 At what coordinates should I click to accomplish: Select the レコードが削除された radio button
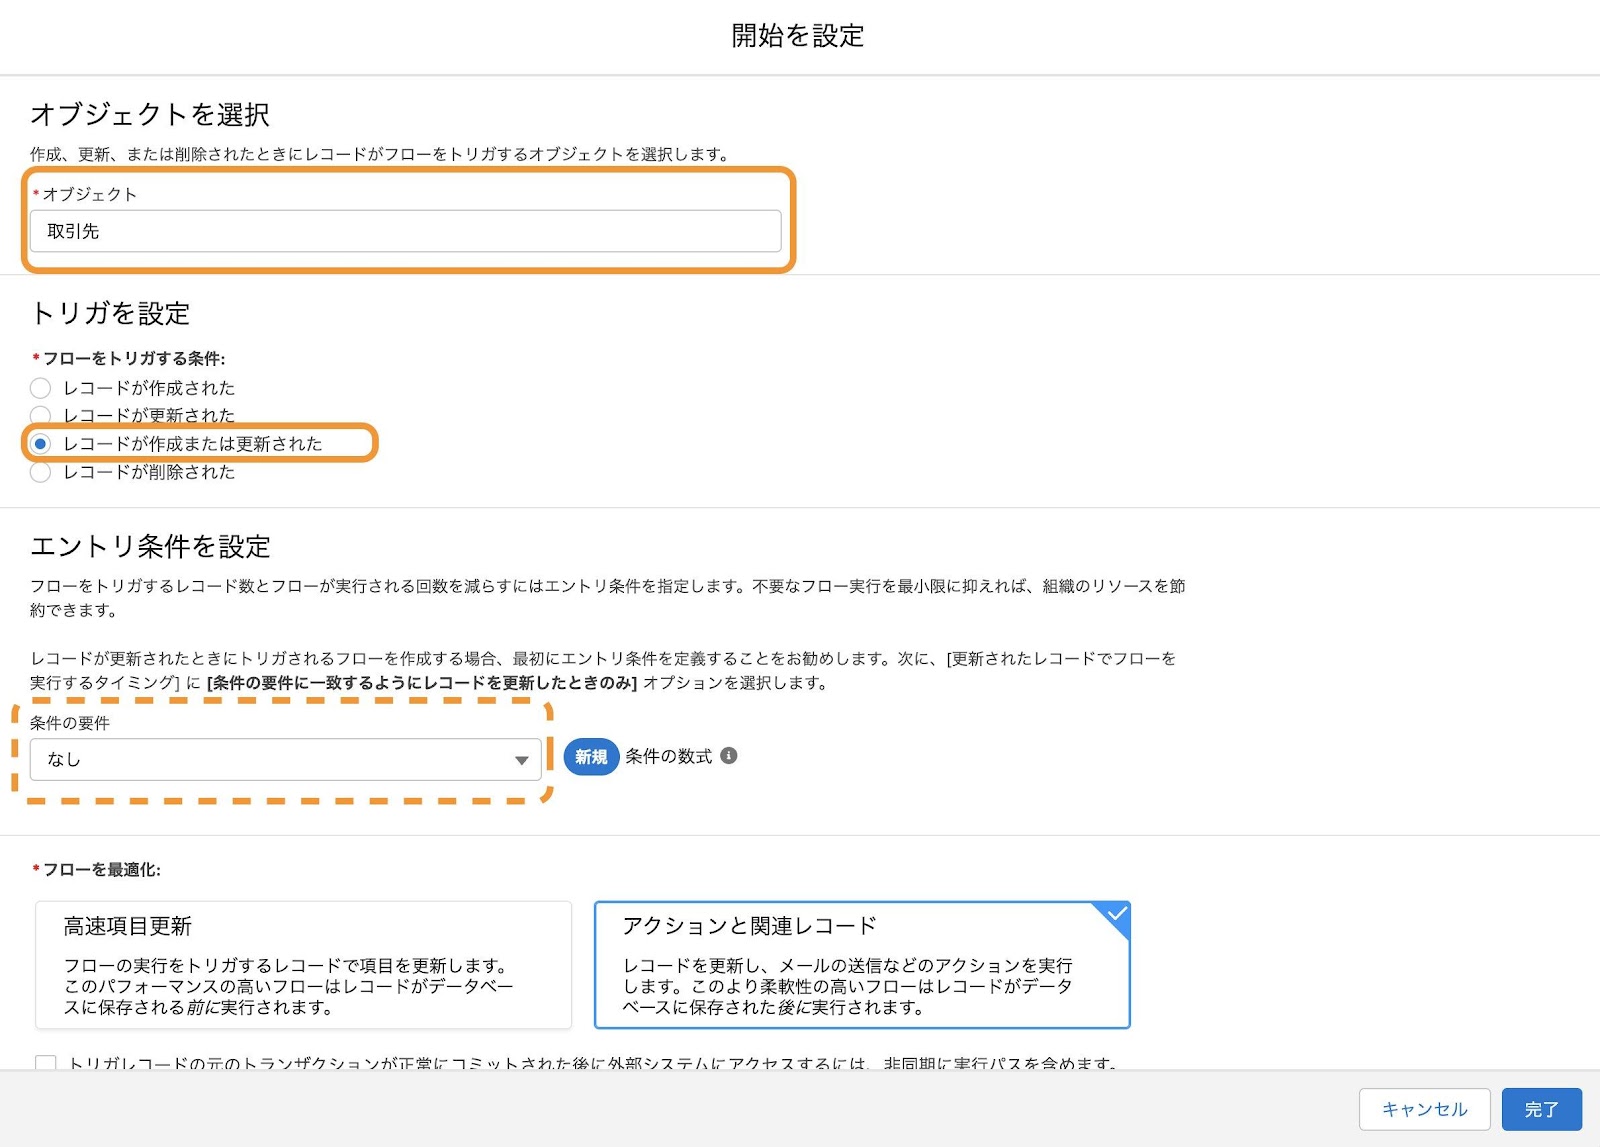[x=40, y=472]
